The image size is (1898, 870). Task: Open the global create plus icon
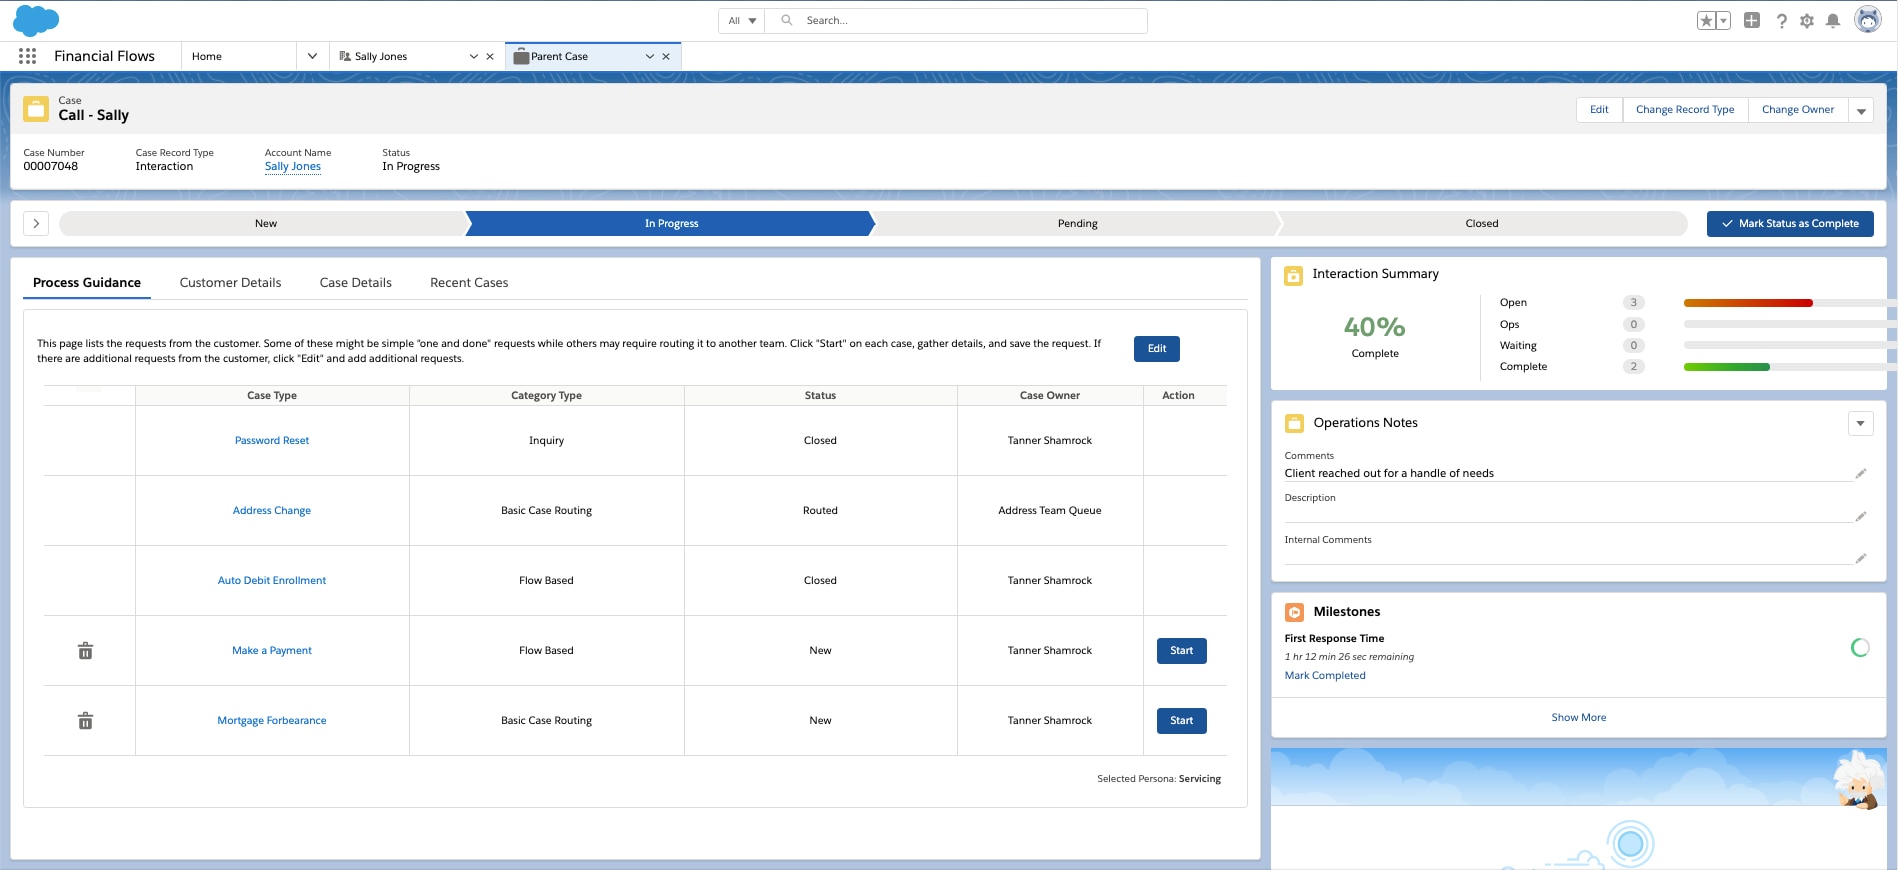(x=1752, y=21)
